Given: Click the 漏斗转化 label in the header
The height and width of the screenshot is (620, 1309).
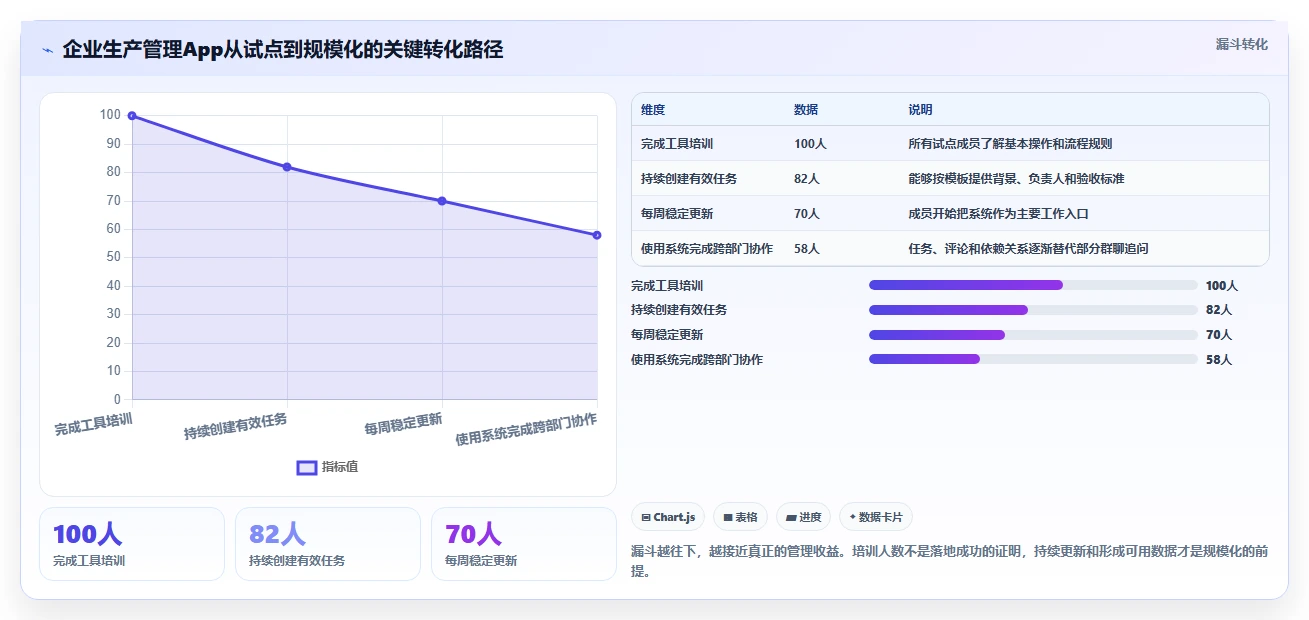Looking at the screenshot, I should [1242, 44].
